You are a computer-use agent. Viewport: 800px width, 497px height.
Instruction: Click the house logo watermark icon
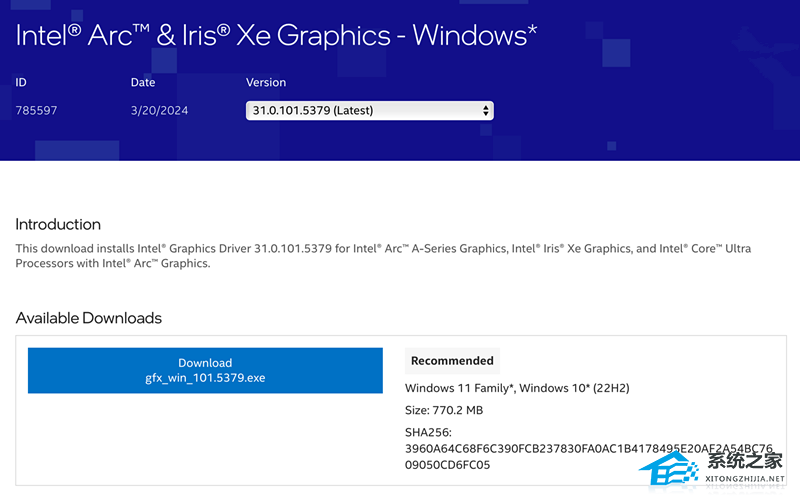coord(674,466)
